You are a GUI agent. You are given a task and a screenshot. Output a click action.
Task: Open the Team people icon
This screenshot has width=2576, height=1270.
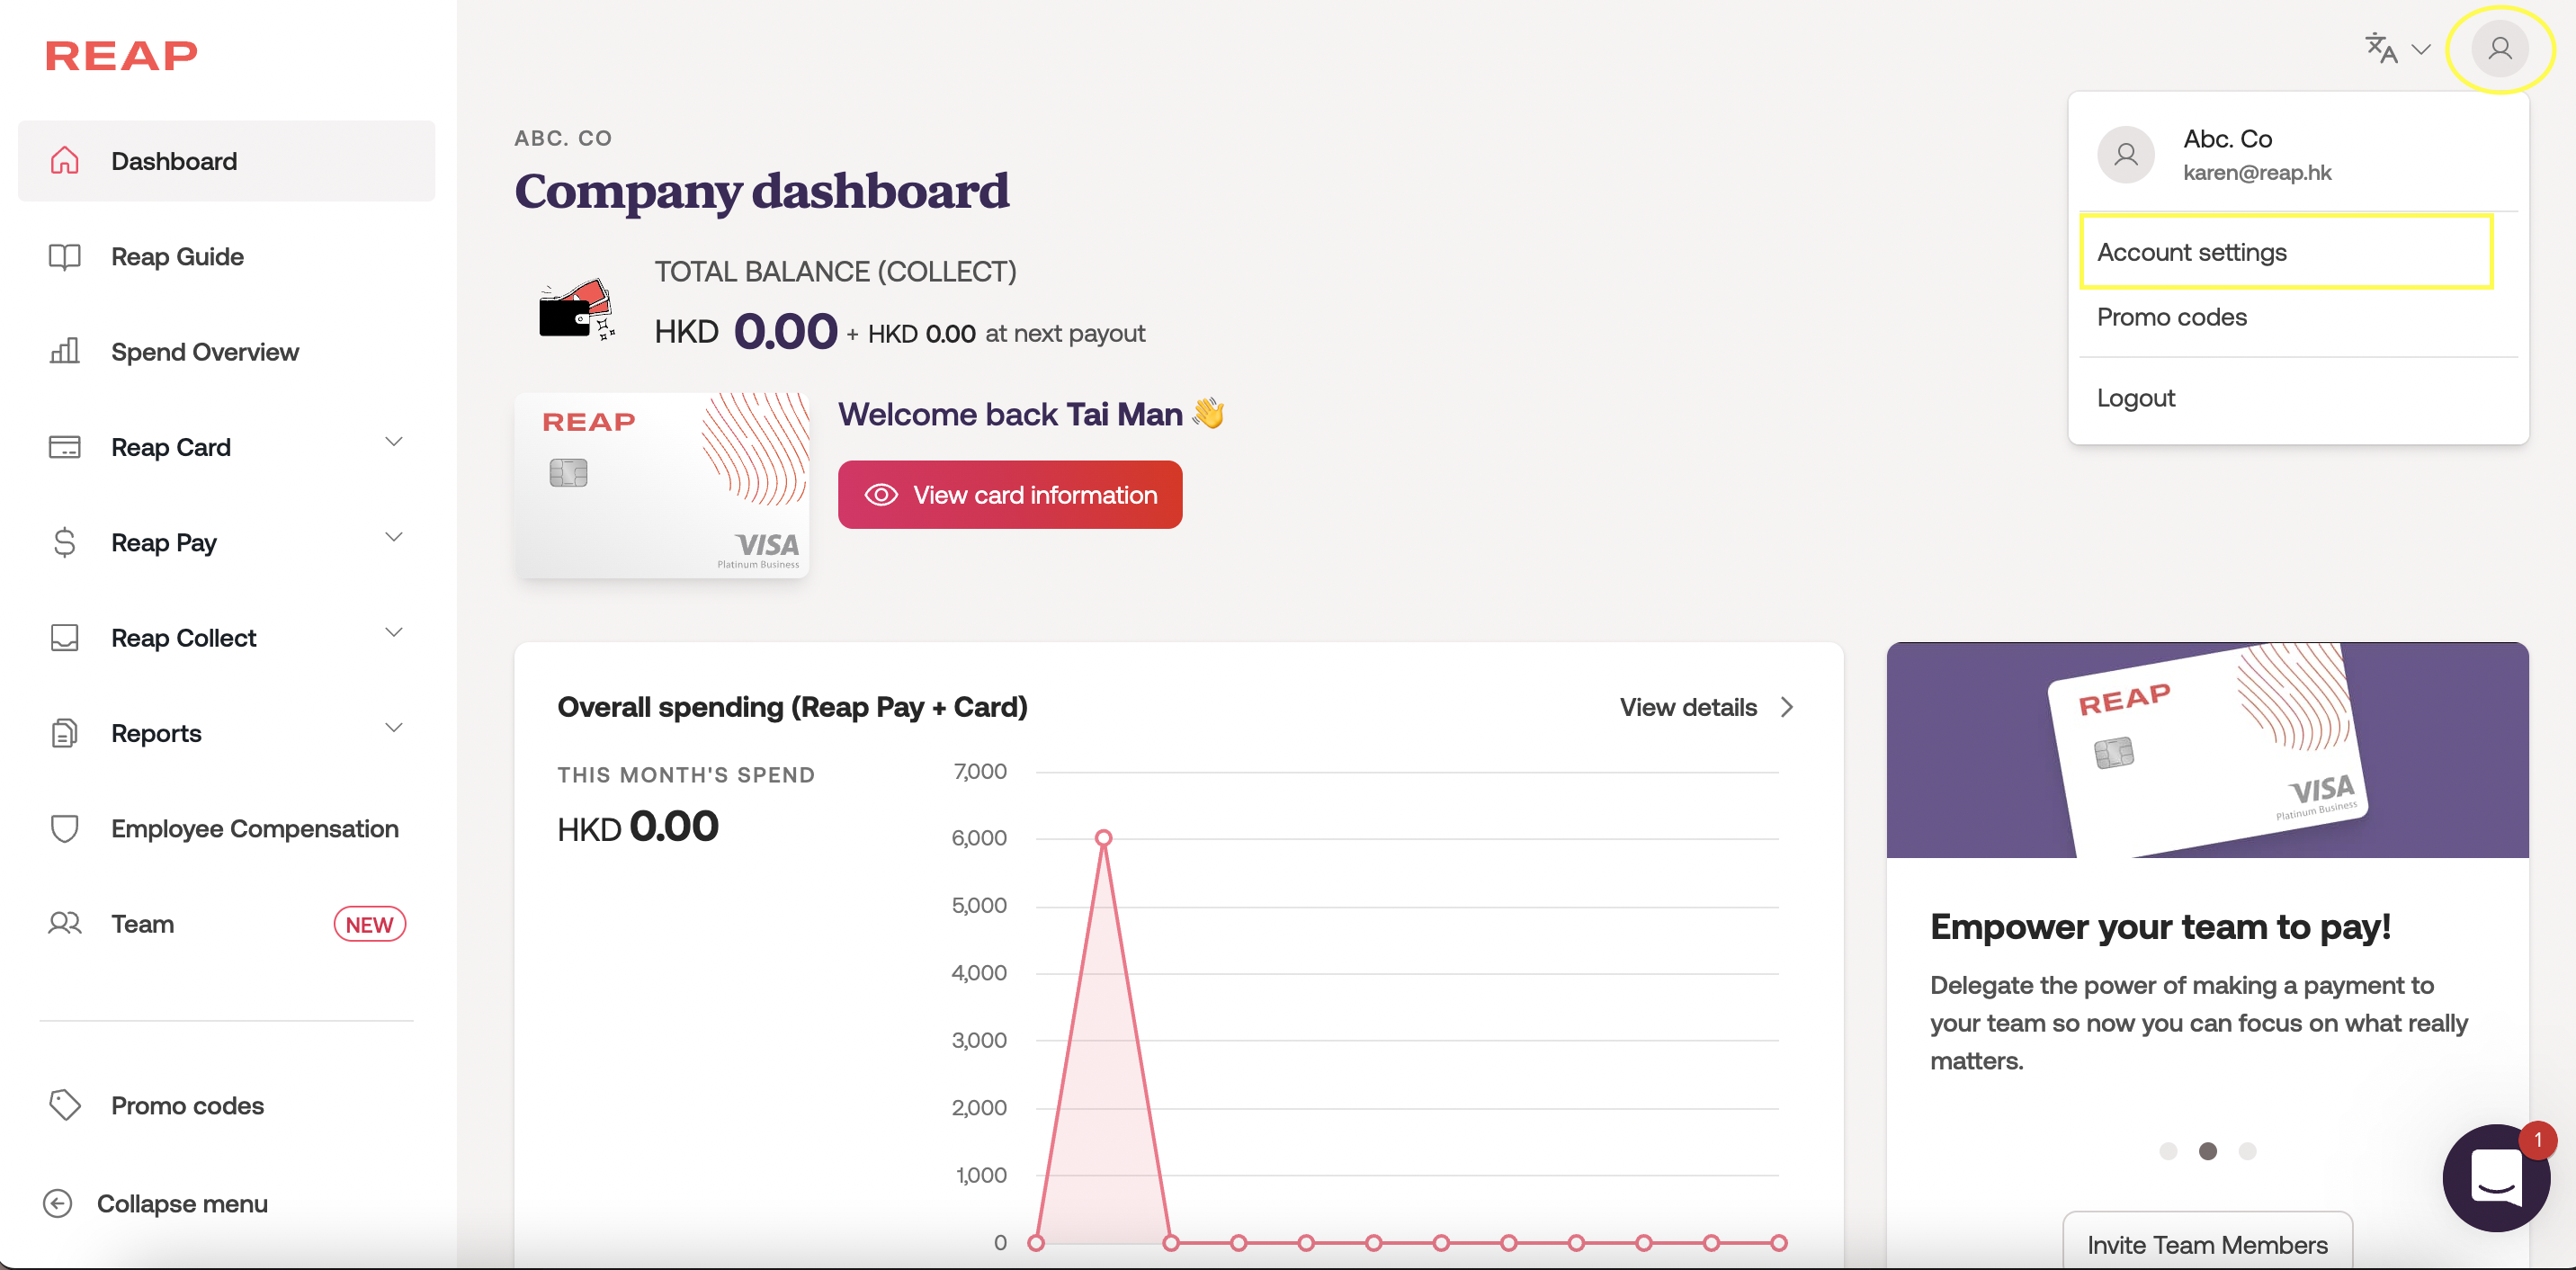pos(65,924)
